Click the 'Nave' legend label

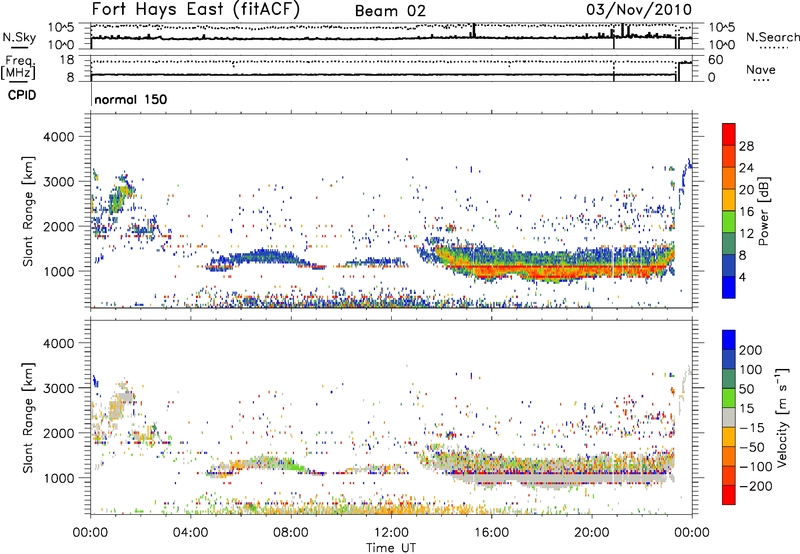point(761,70)
